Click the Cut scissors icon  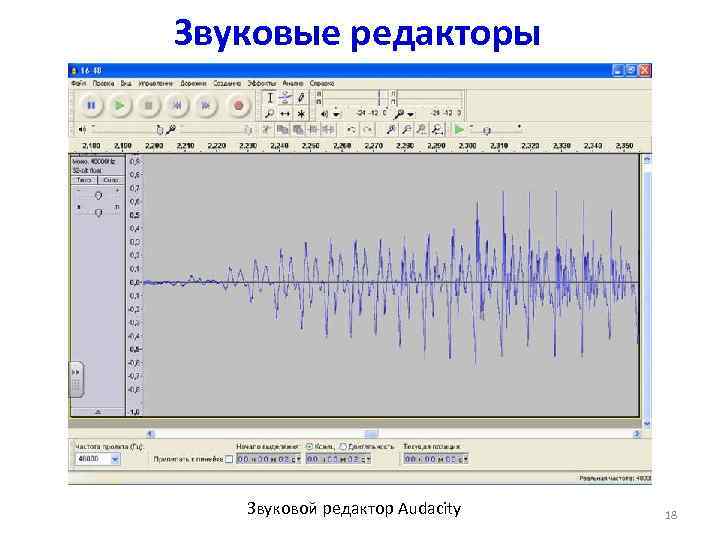pos(266,130)
